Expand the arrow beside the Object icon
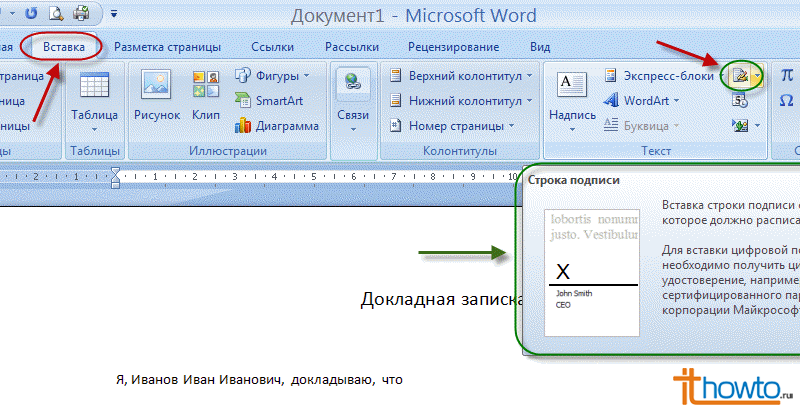800x412 pixels. 758,125
